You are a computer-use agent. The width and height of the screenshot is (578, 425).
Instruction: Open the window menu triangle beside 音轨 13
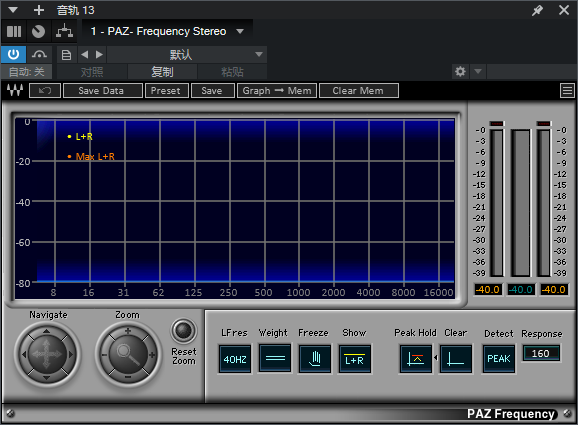(13, 10)
